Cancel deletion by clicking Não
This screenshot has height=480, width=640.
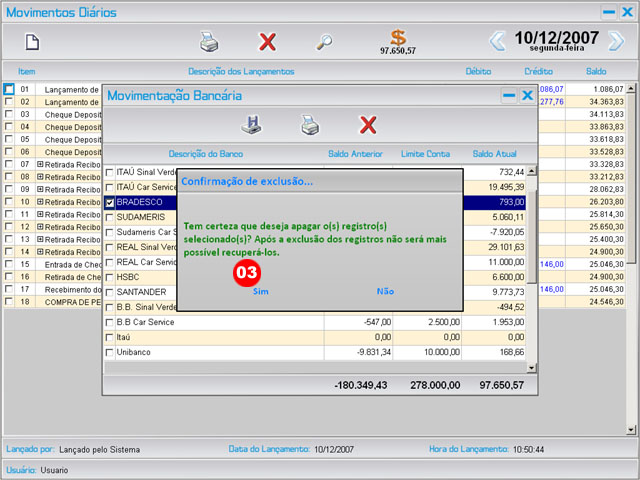(385, 291)
